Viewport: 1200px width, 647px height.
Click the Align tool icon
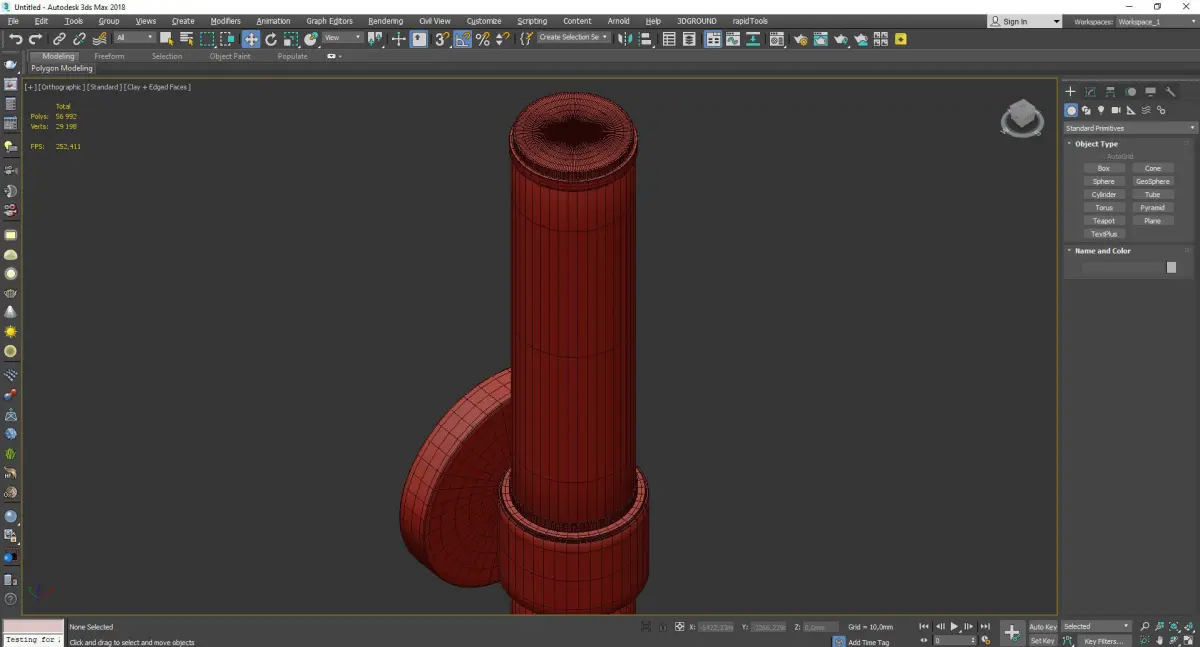pyautogui.click(x=646, y=39)
